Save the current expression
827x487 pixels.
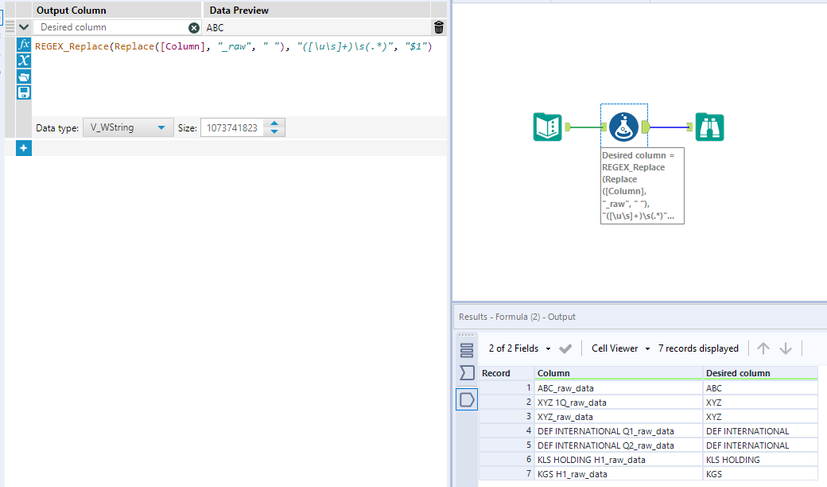[24, 92]
